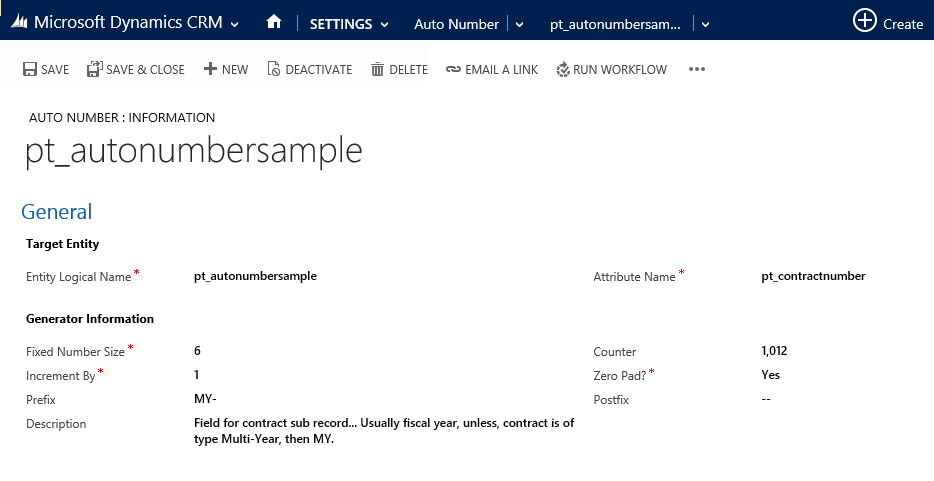Screen dimensions: 934x481
Task: Open the chevron next to Auto Number
Action: tap(519, 24)
